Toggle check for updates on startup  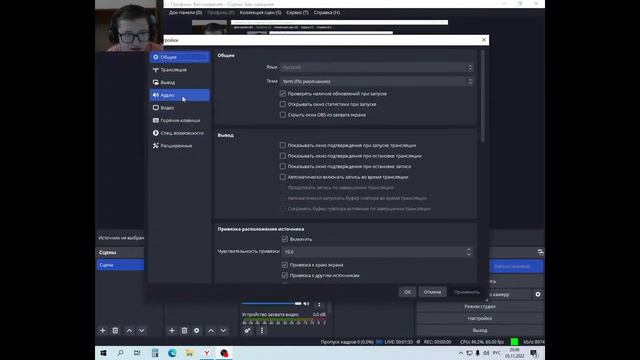point(283,93)
